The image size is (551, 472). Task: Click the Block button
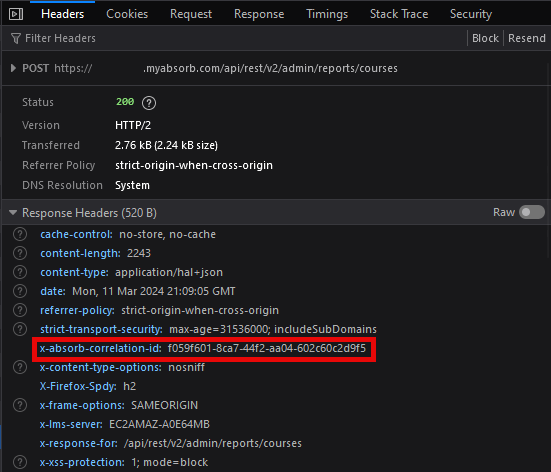pos(485,38)
